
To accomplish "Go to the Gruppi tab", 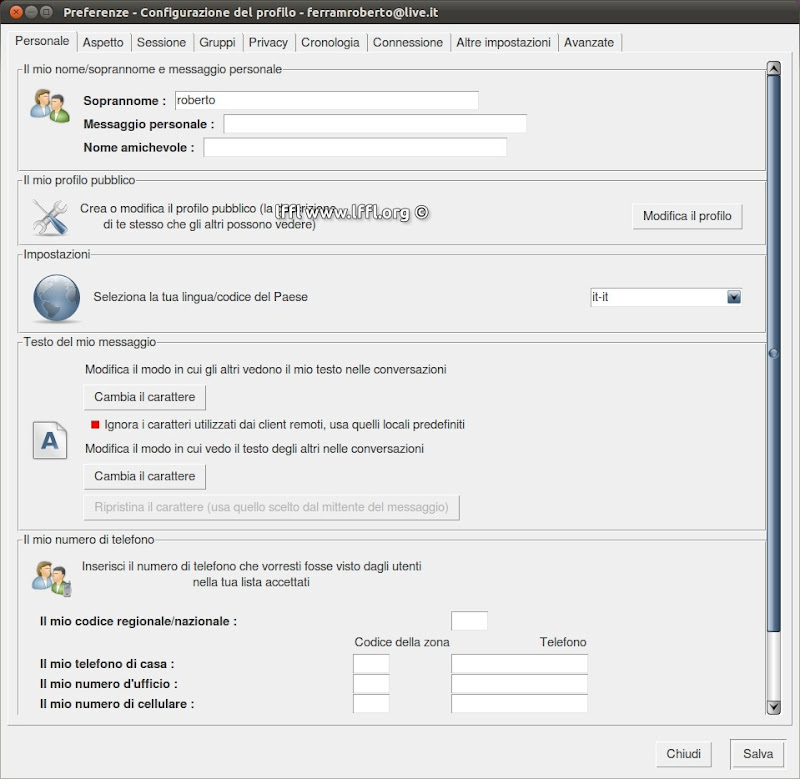I will (x=217, y=42).
